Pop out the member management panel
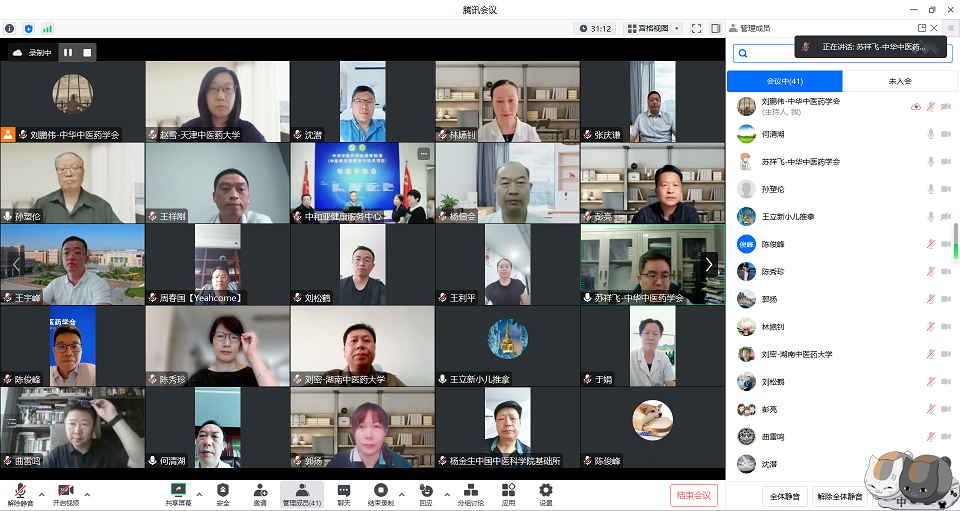960x511 pixels. click(x=922, y=28)
